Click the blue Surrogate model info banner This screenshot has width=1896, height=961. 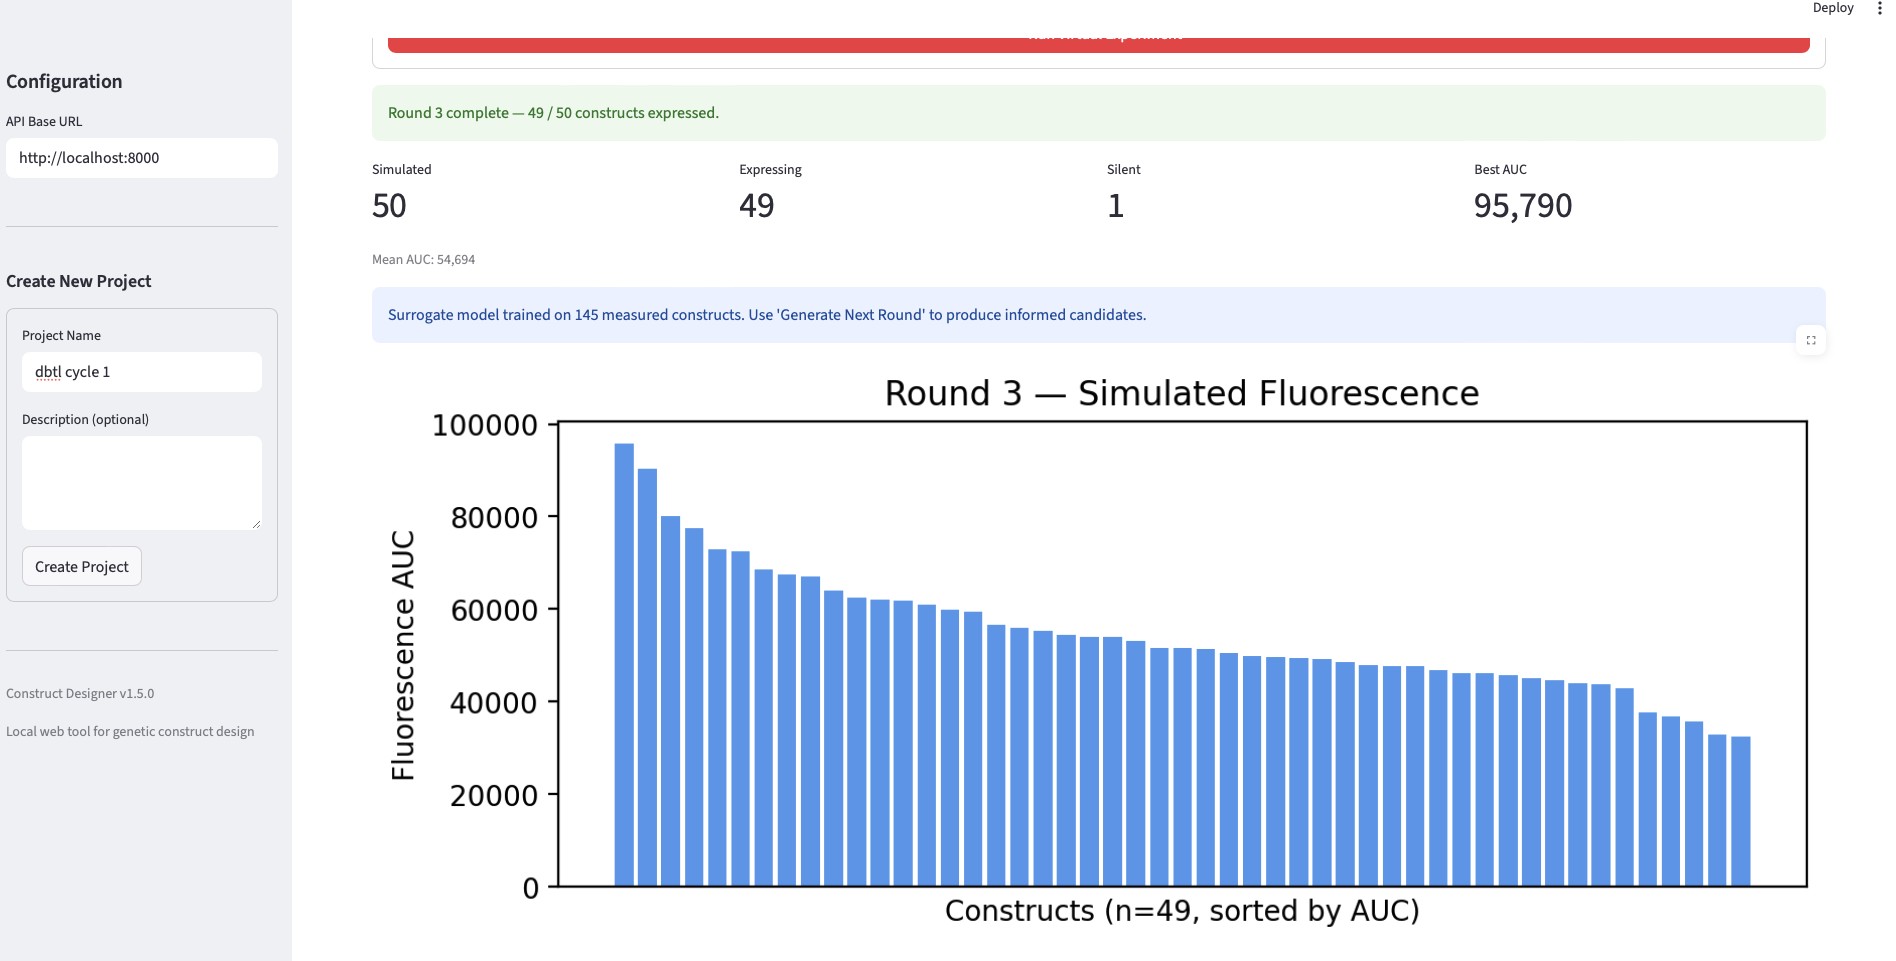[x=1099, y=315]
